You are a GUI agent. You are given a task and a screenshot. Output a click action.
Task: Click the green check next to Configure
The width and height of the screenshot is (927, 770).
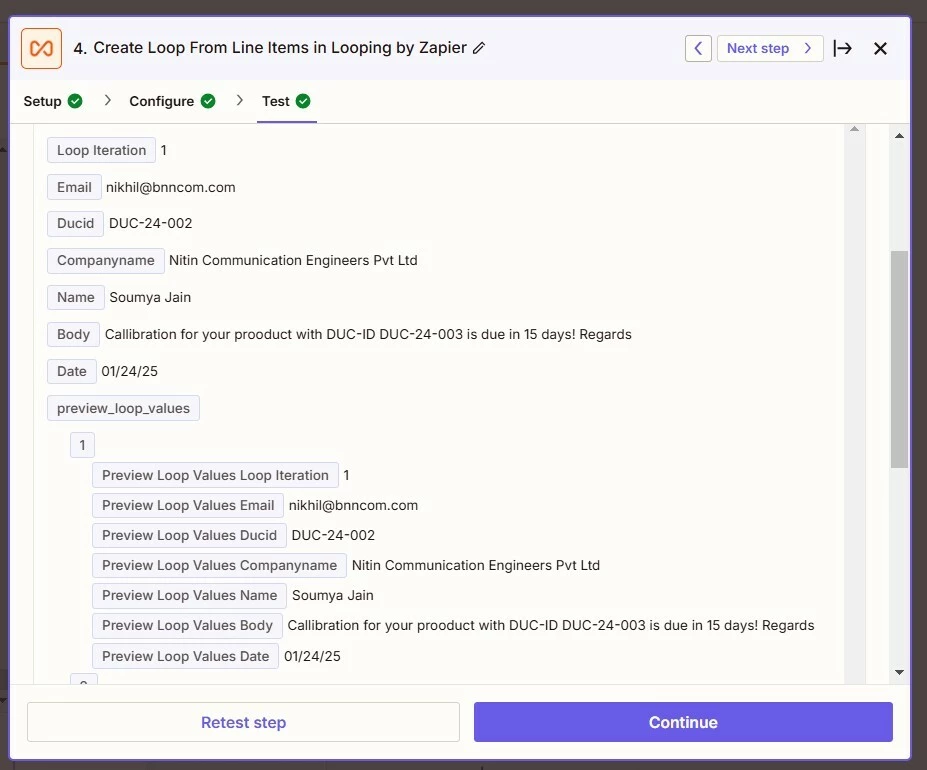click(208, 101)
